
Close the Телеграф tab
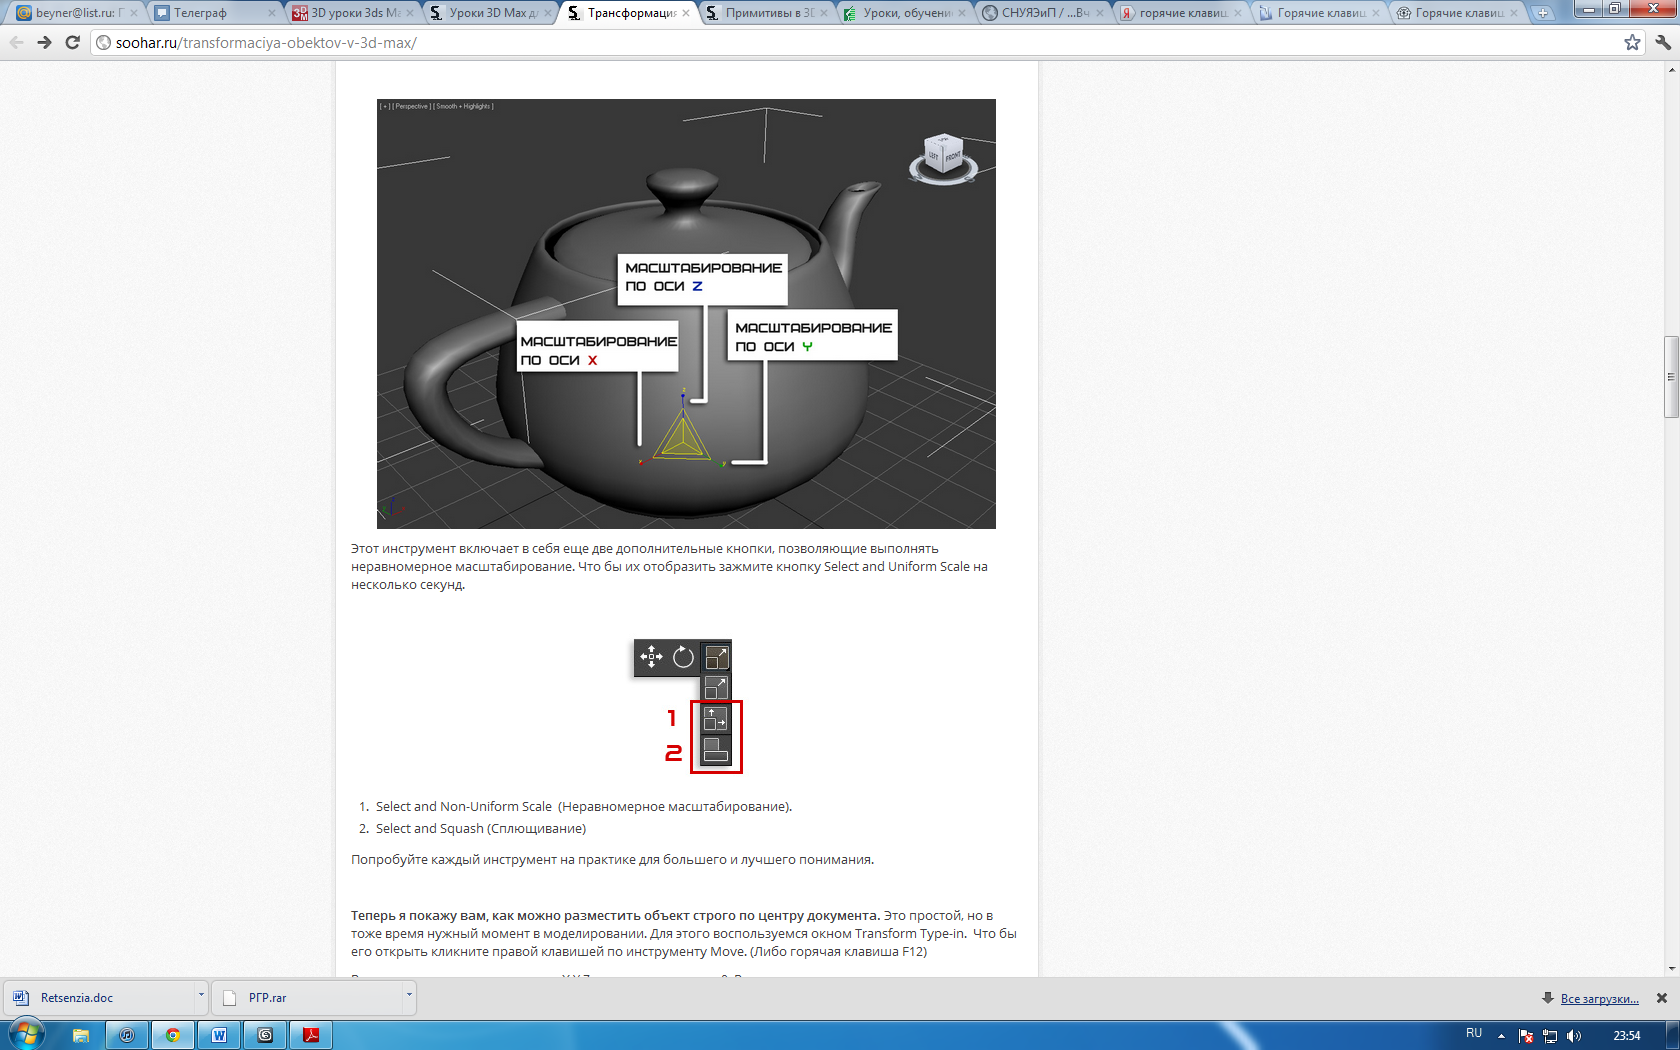272,13
